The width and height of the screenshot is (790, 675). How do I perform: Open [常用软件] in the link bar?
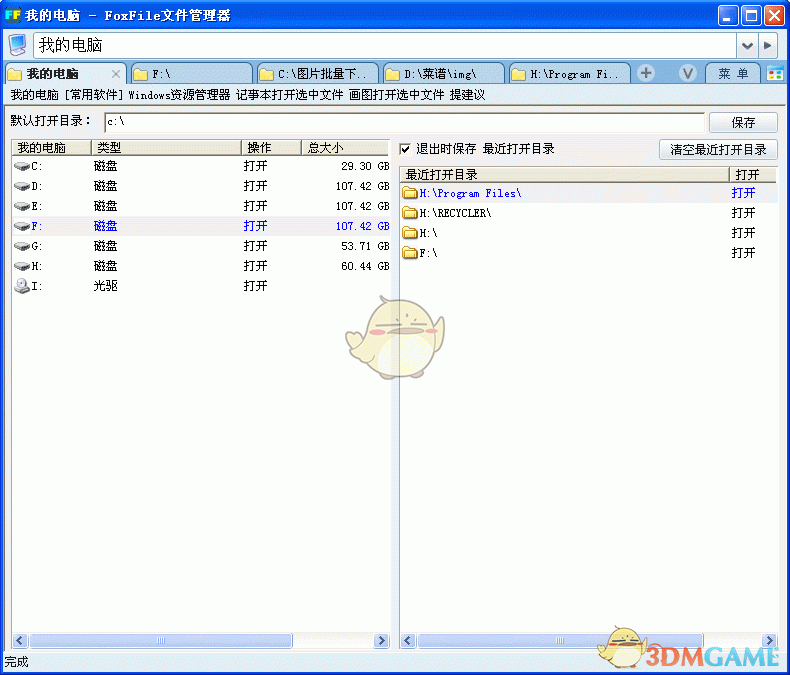click(x=94, y=95)
